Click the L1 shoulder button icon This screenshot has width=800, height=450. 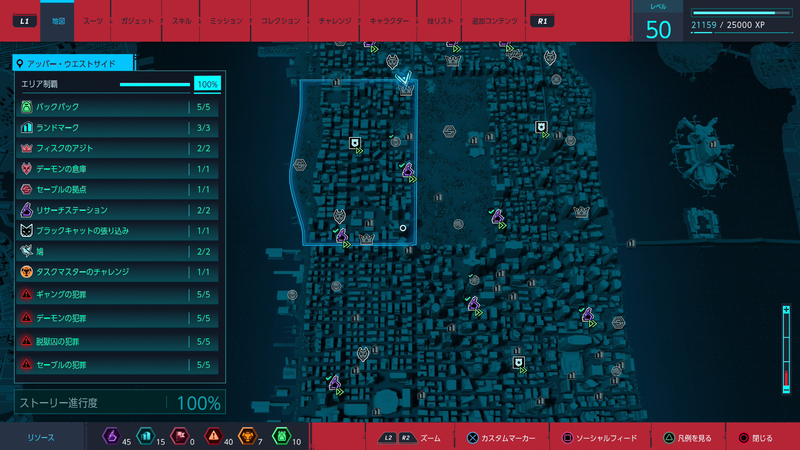(x=24, y=21)
